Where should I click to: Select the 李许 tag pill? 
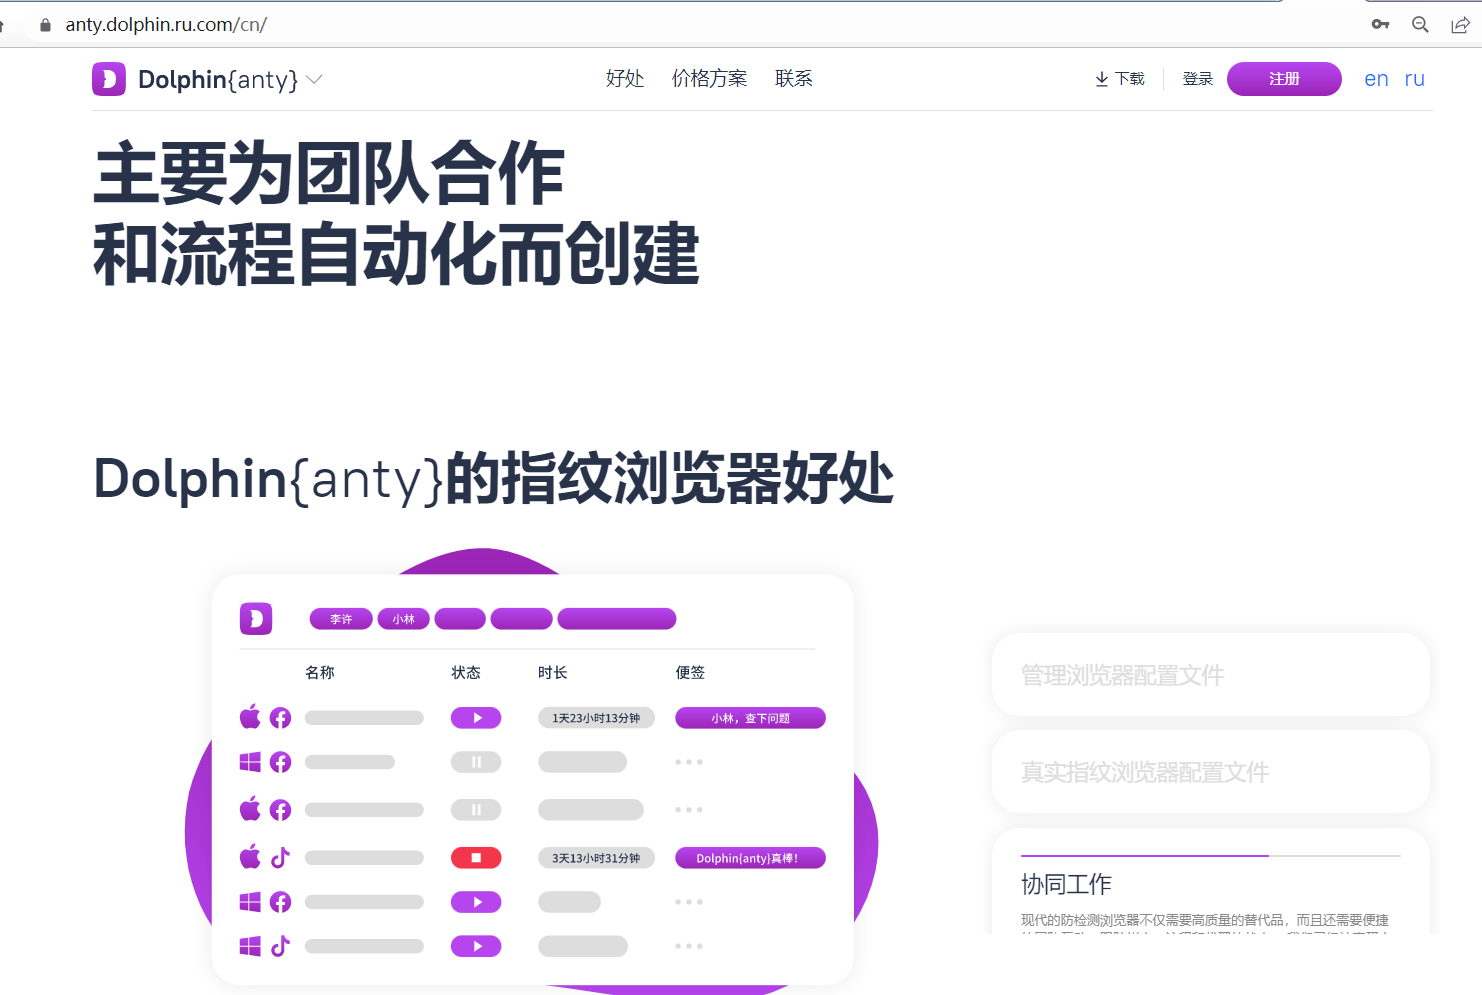pyautogui.click(x=341, y=619)
